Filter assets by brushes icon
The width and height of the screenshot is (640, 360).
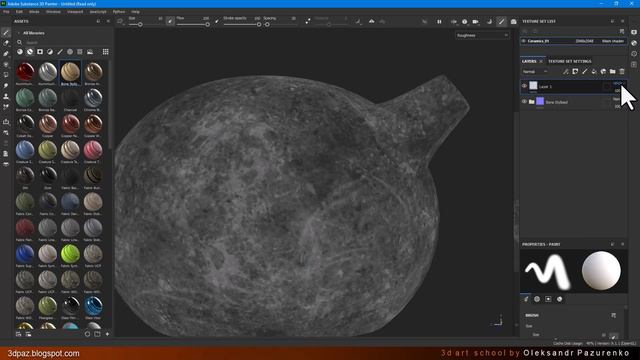click(60, 52)
